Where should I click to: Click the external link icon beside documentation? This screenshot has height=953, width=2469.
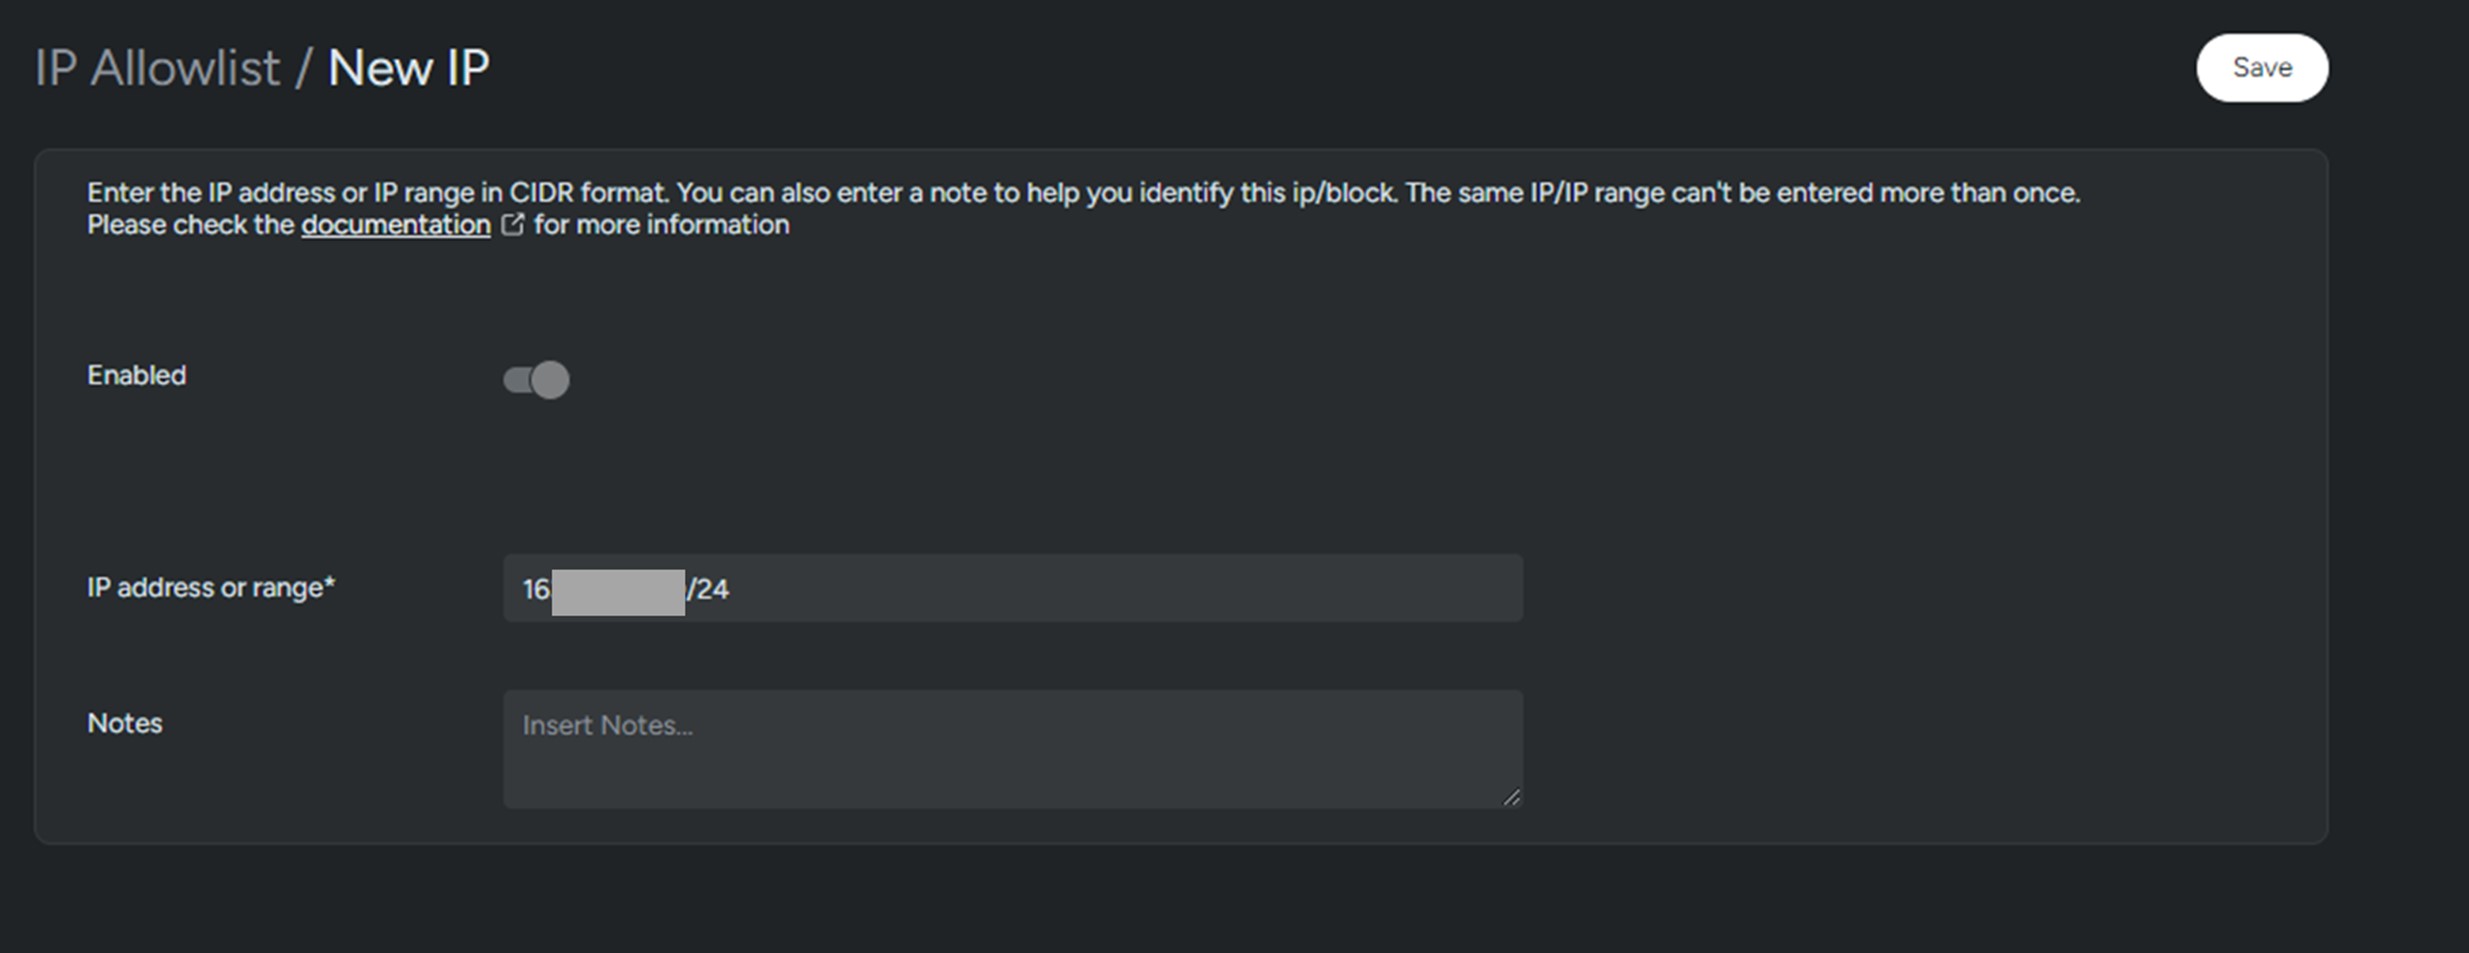[512, 225]
